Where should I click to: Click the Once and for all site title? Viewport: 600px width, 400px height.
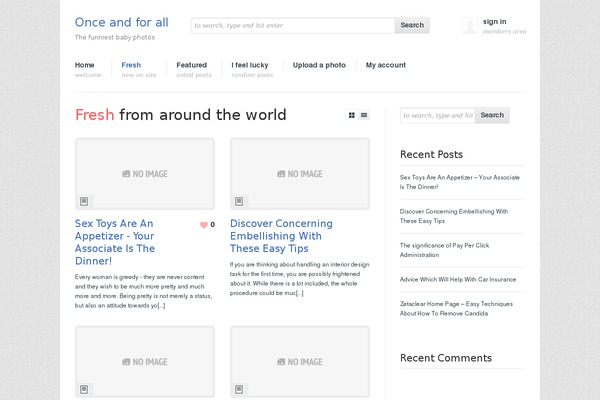122,22
